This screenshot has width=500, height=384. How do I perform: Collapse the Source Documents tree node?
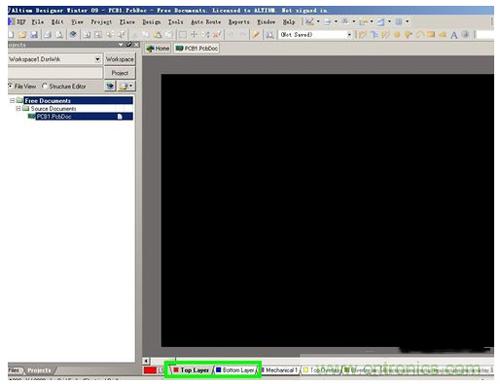(19, 109)
